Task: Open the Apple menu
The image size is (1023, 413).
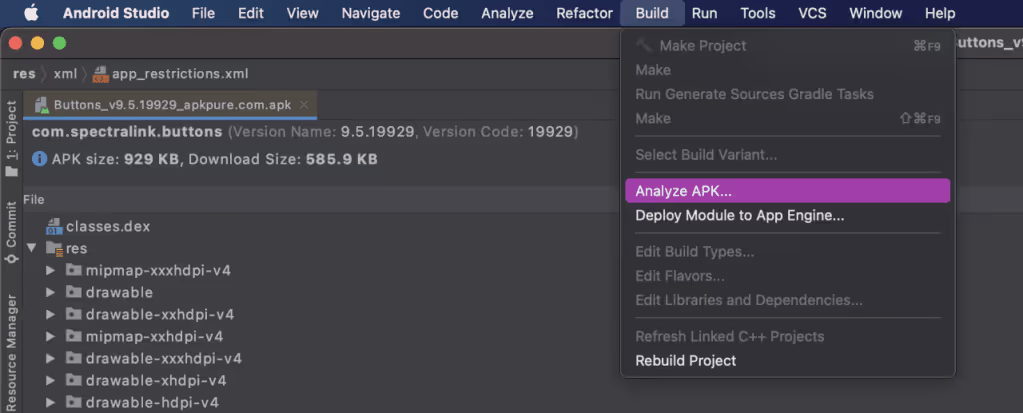Action: coord(31,13)
